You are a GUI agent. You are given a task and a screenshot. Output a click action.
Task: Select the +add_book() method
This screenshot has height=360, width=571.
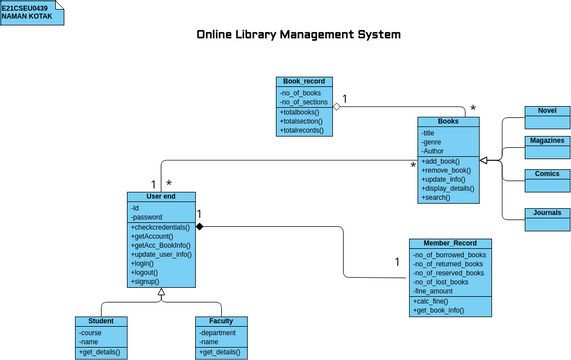point(441,162)
